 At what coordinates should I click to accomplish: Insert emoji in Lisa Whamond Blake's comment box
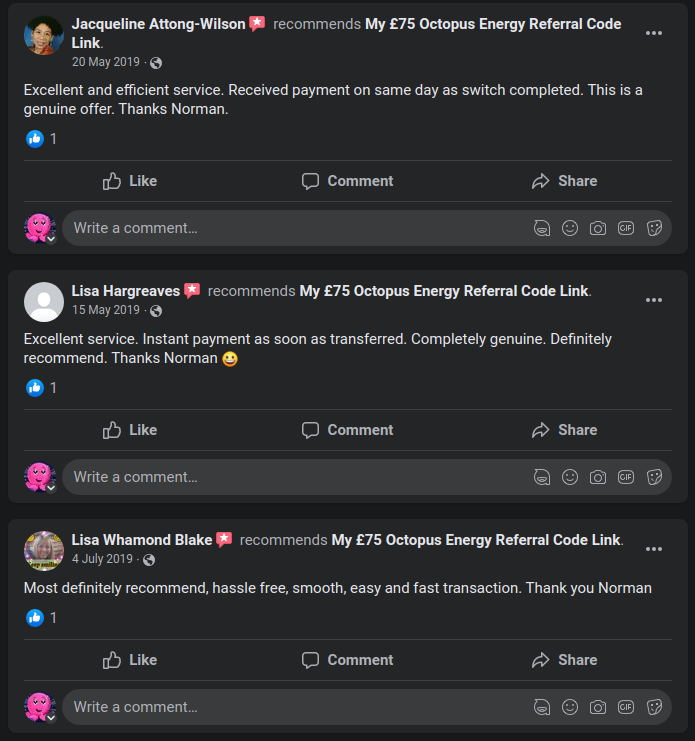(570, 707)
